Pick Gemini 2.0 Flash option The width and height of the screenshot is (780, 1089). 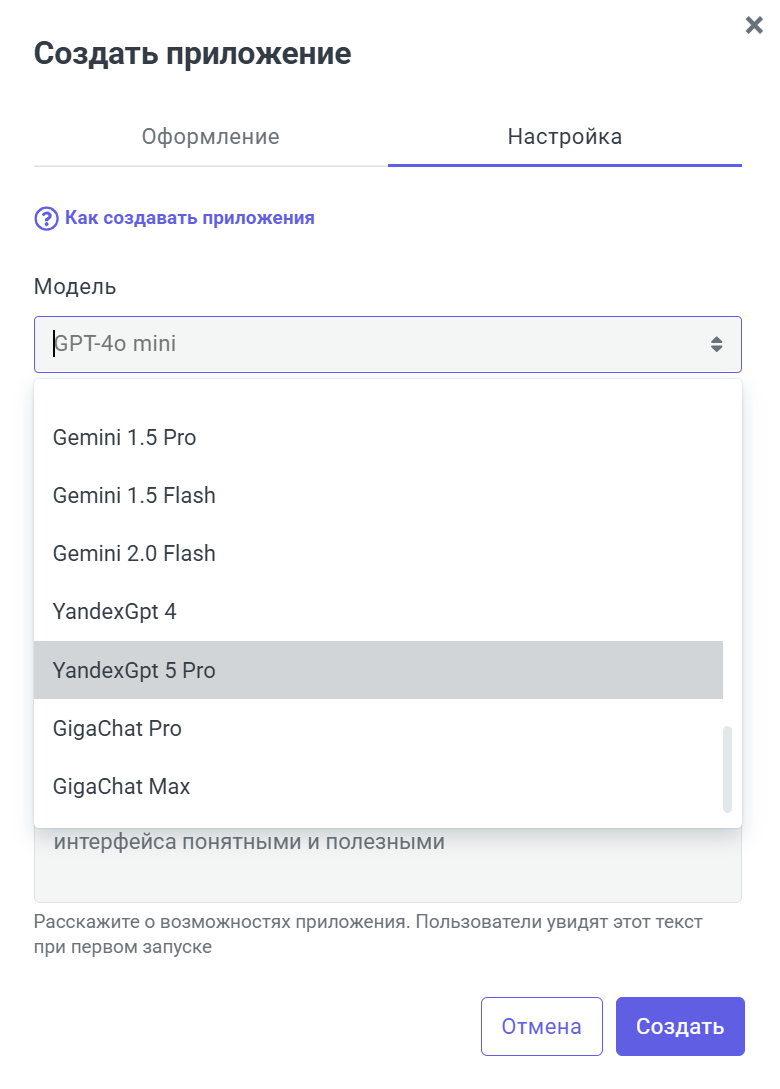tap(134, 553)
